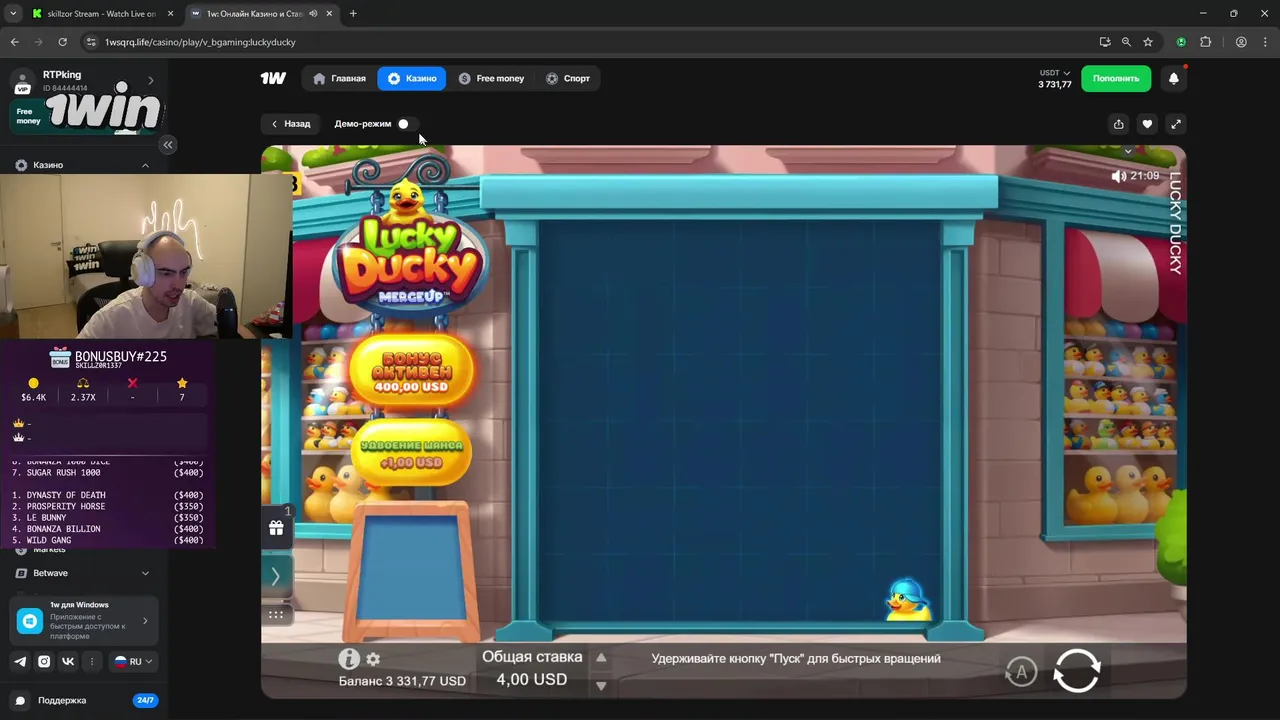Open notifications bell icon

point(1174,78)
